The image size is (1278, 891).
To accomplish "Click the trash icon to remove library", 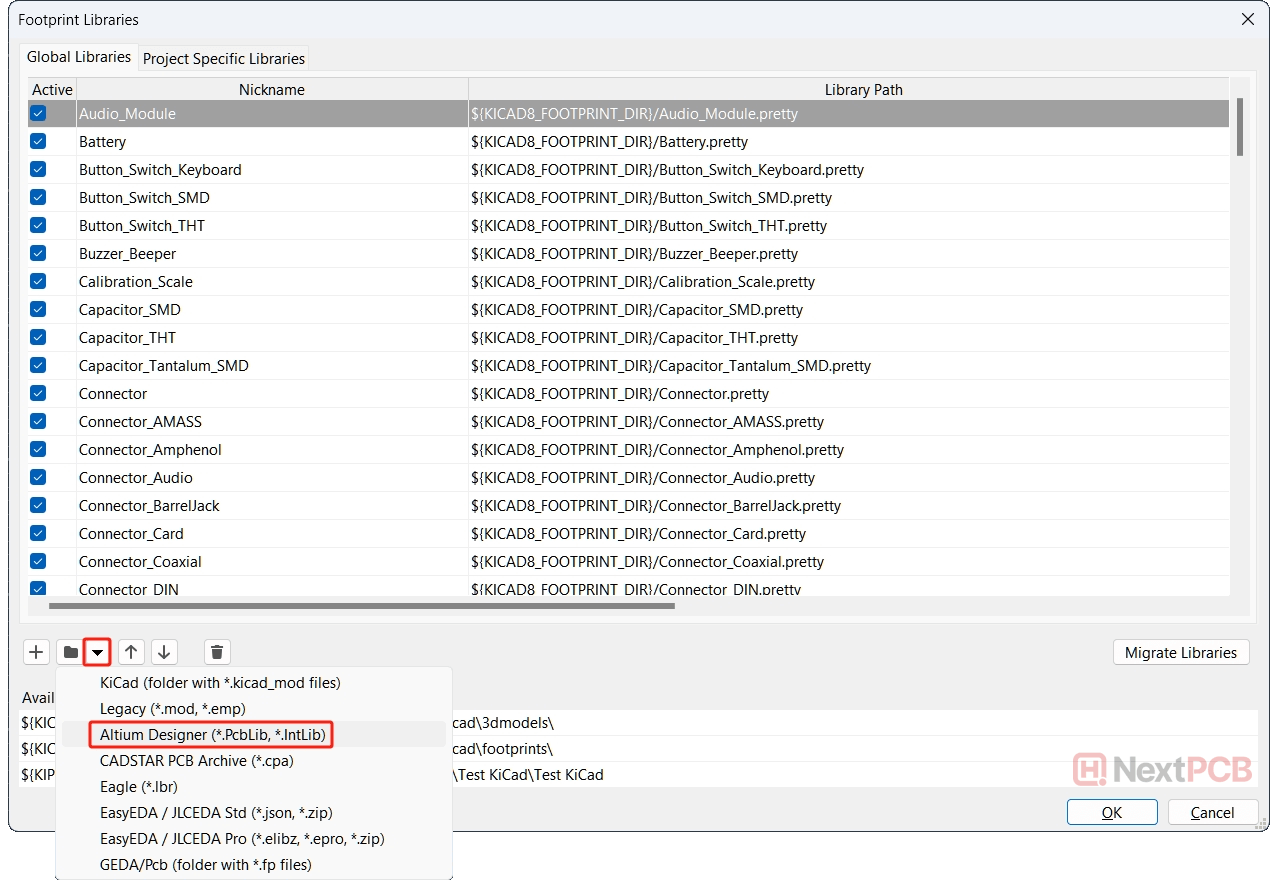I will click(x=217, y=653).
